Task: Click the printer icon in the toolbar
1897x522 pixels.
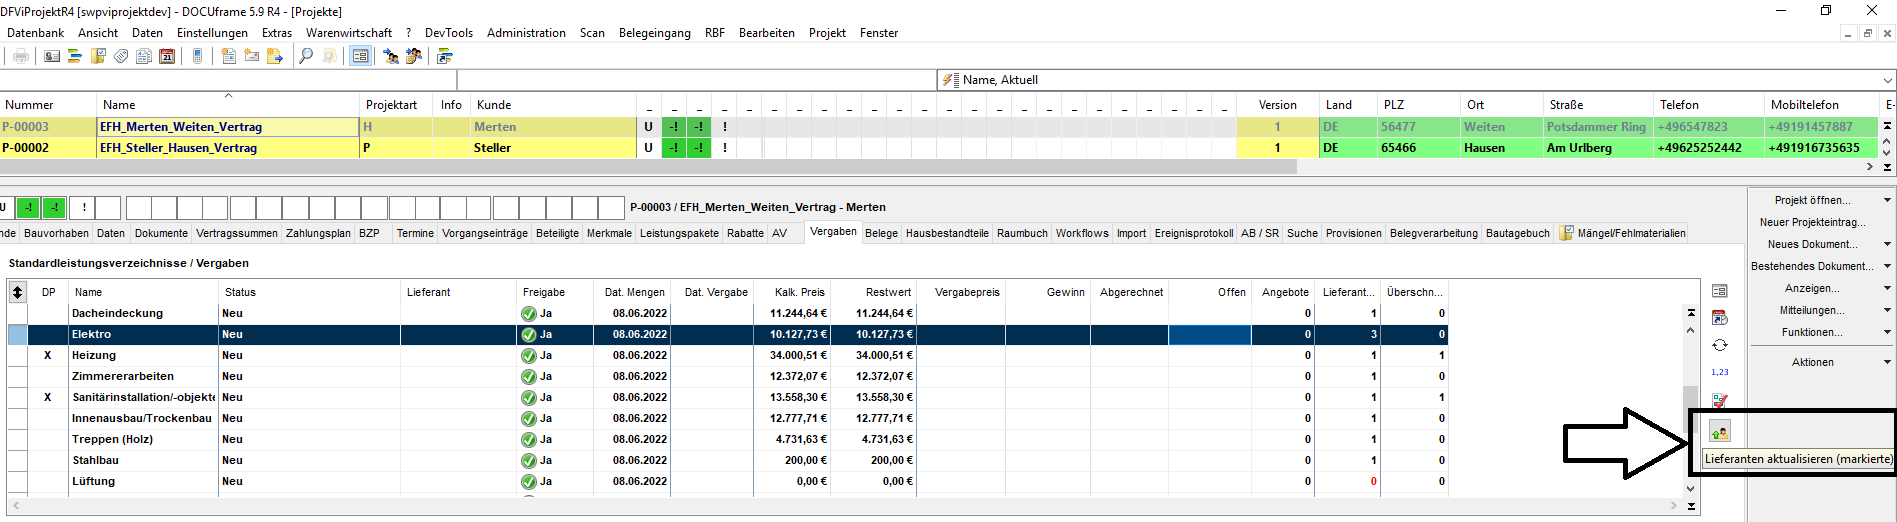Action: [x=20, y=56]
